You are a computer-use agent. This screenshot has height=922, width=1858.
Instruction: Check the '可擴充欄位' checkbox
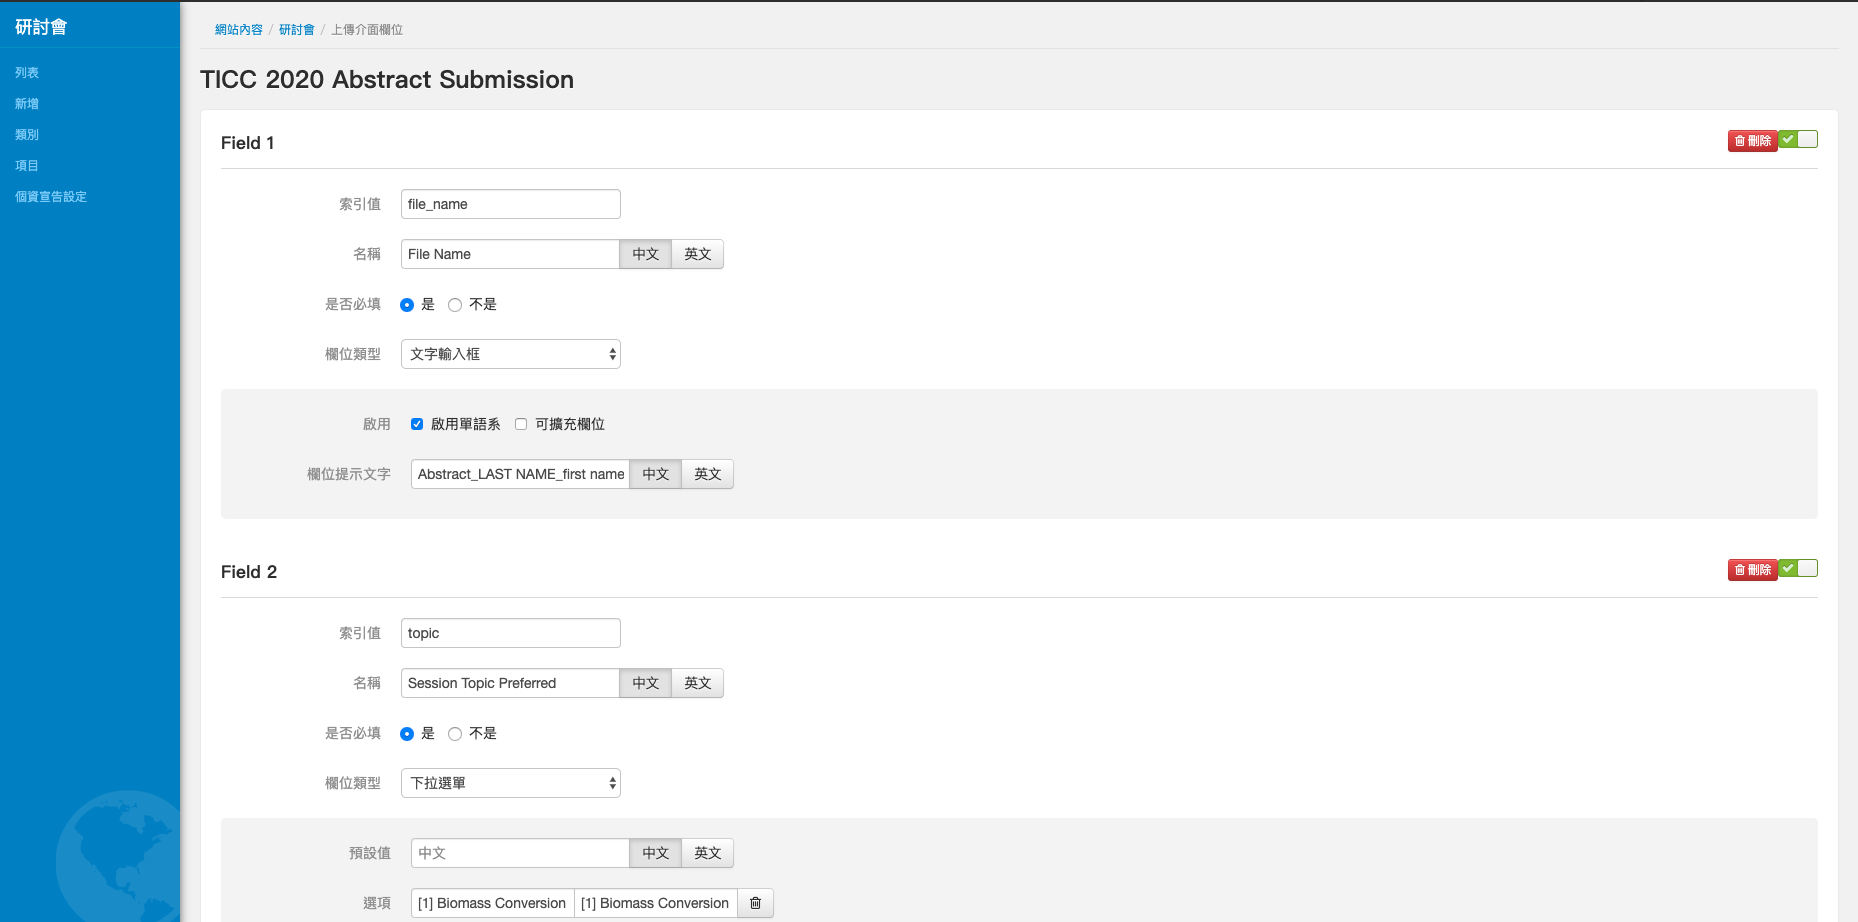(521, 424)
